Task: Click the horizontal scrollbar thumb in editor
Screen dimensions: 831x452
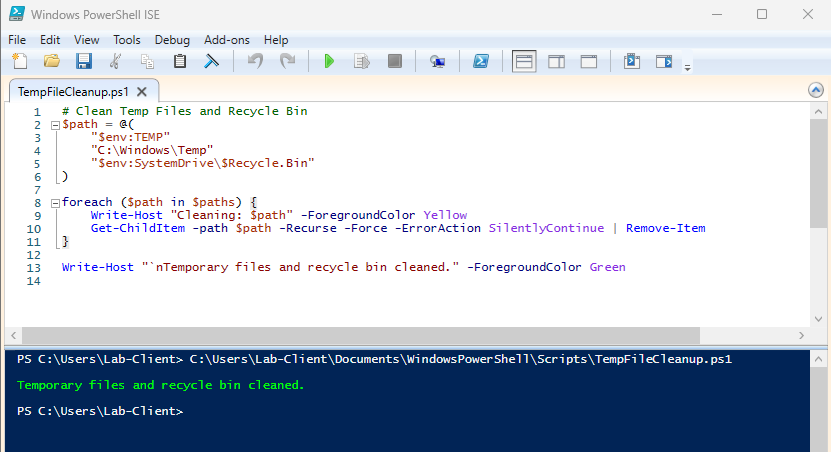Action: pyautogui.click(x=361, y=335)
